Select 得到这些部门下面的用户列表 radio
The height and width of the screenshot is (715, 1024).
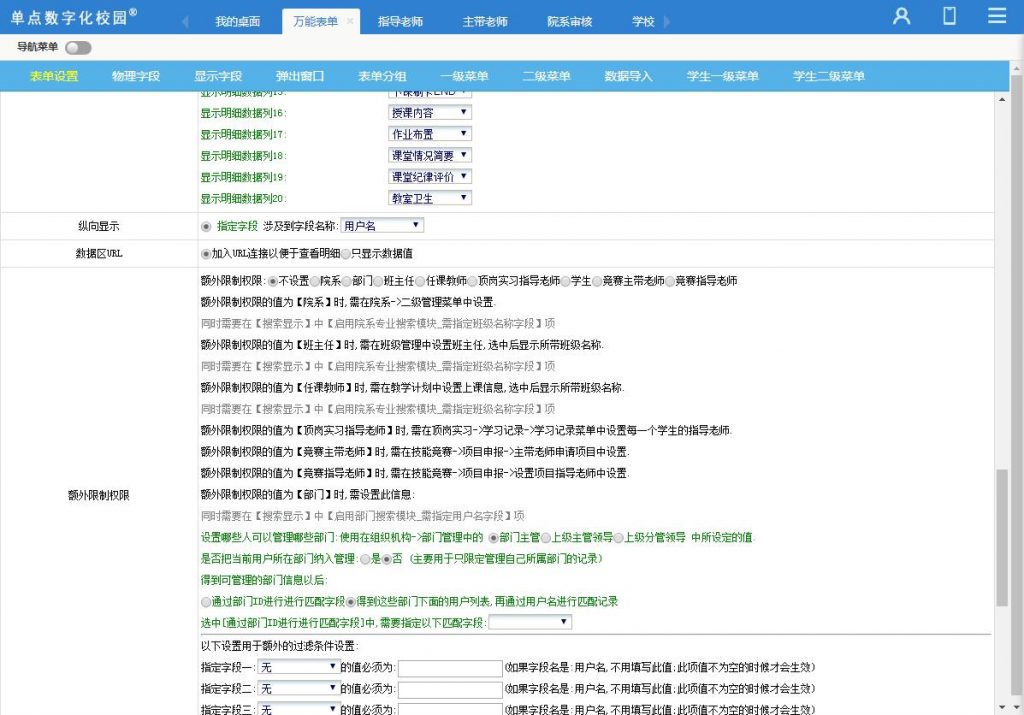pos(351,602)
